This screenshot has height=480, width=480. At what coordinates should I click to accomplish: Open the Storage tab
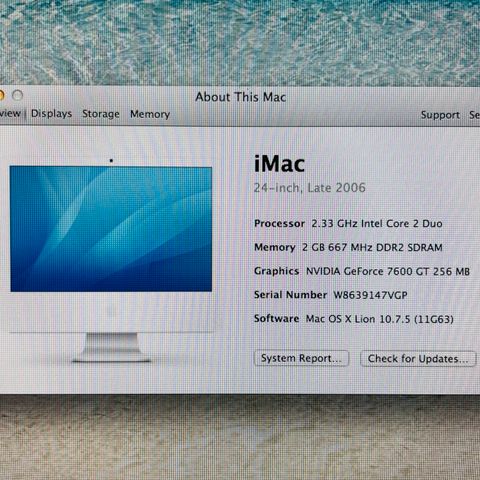click(x=101, y=114)
